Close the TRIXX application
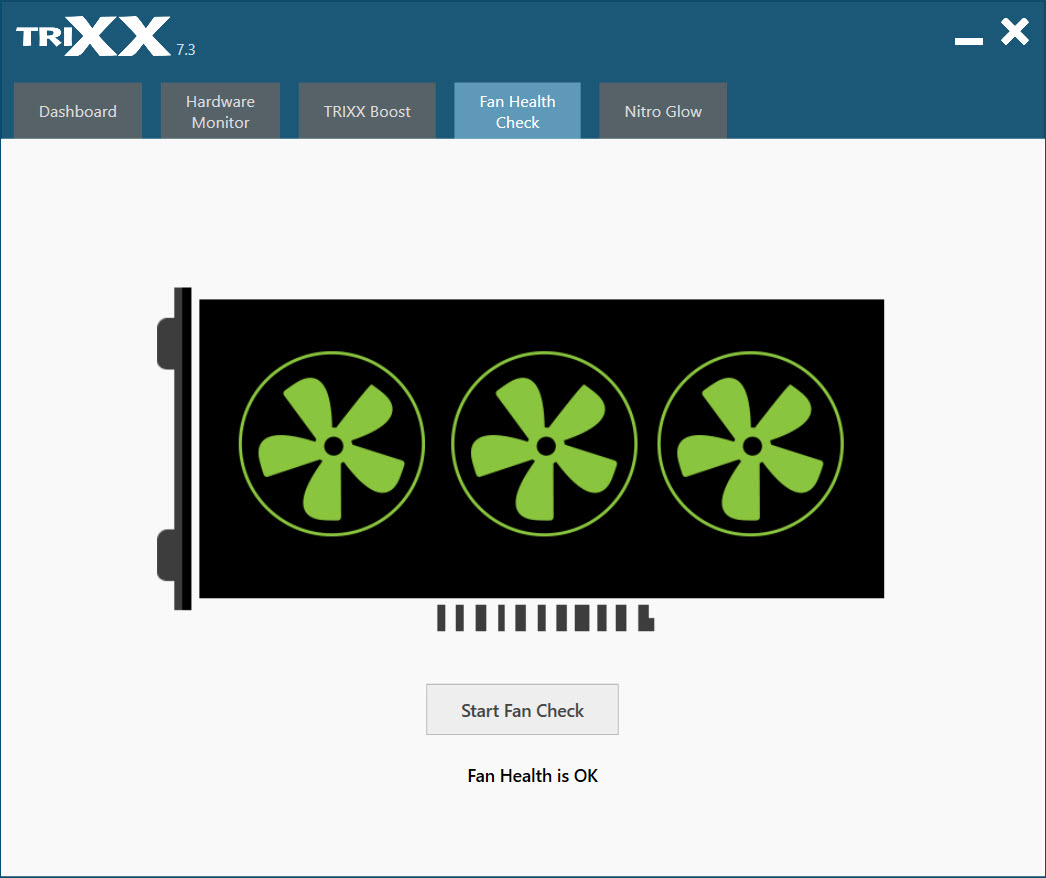Viewport: 1046px width, 878px height. pyautogui.click(x=1015, y=32)
